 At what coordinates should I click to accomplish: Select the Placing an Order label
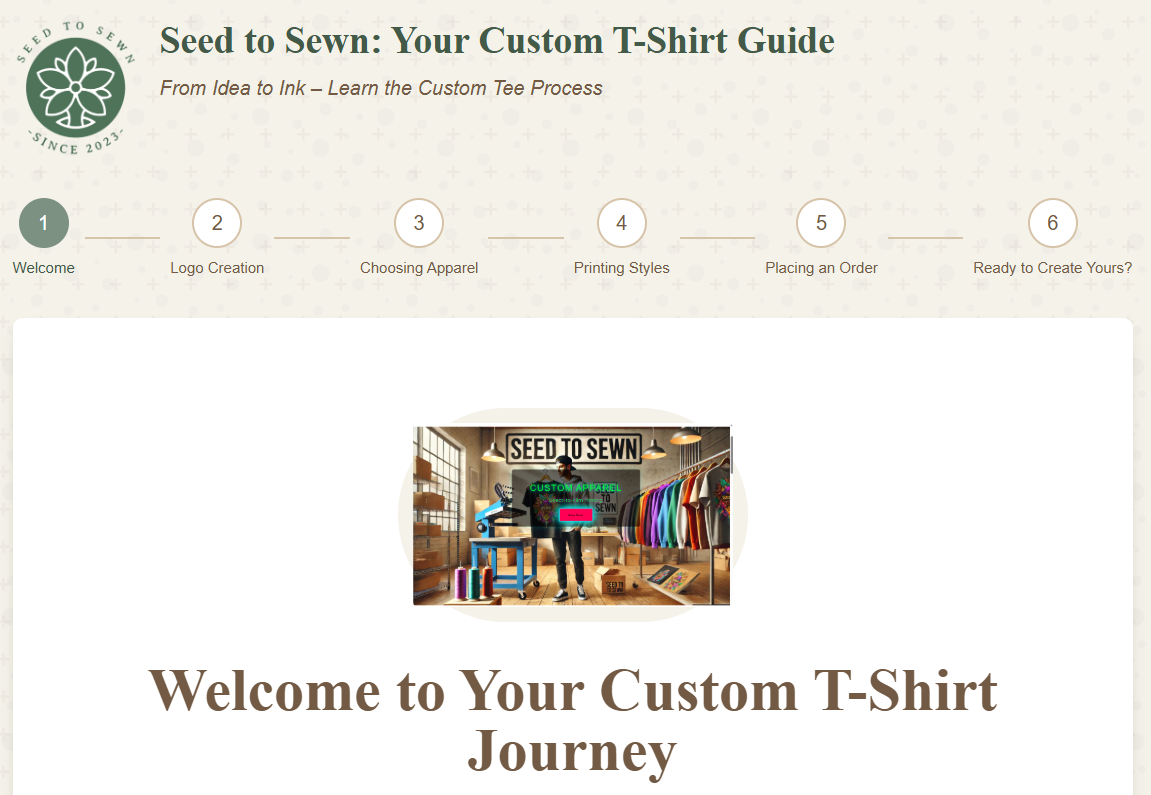pos(821,268)
